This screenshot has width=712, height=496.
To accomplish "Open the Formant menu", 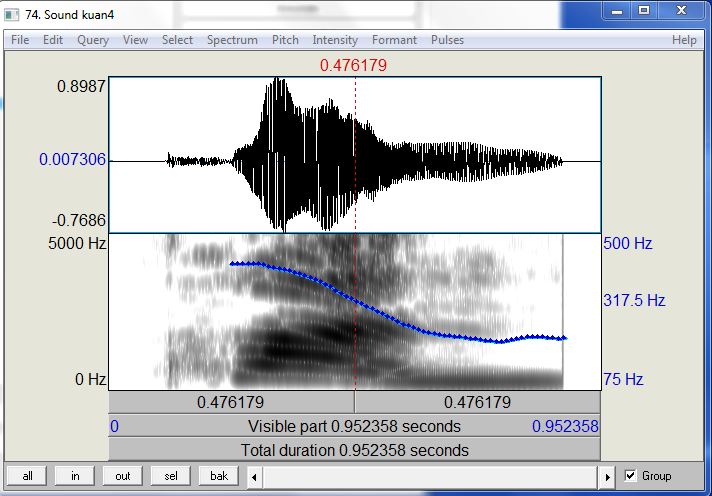I will [x=394, y=40].
